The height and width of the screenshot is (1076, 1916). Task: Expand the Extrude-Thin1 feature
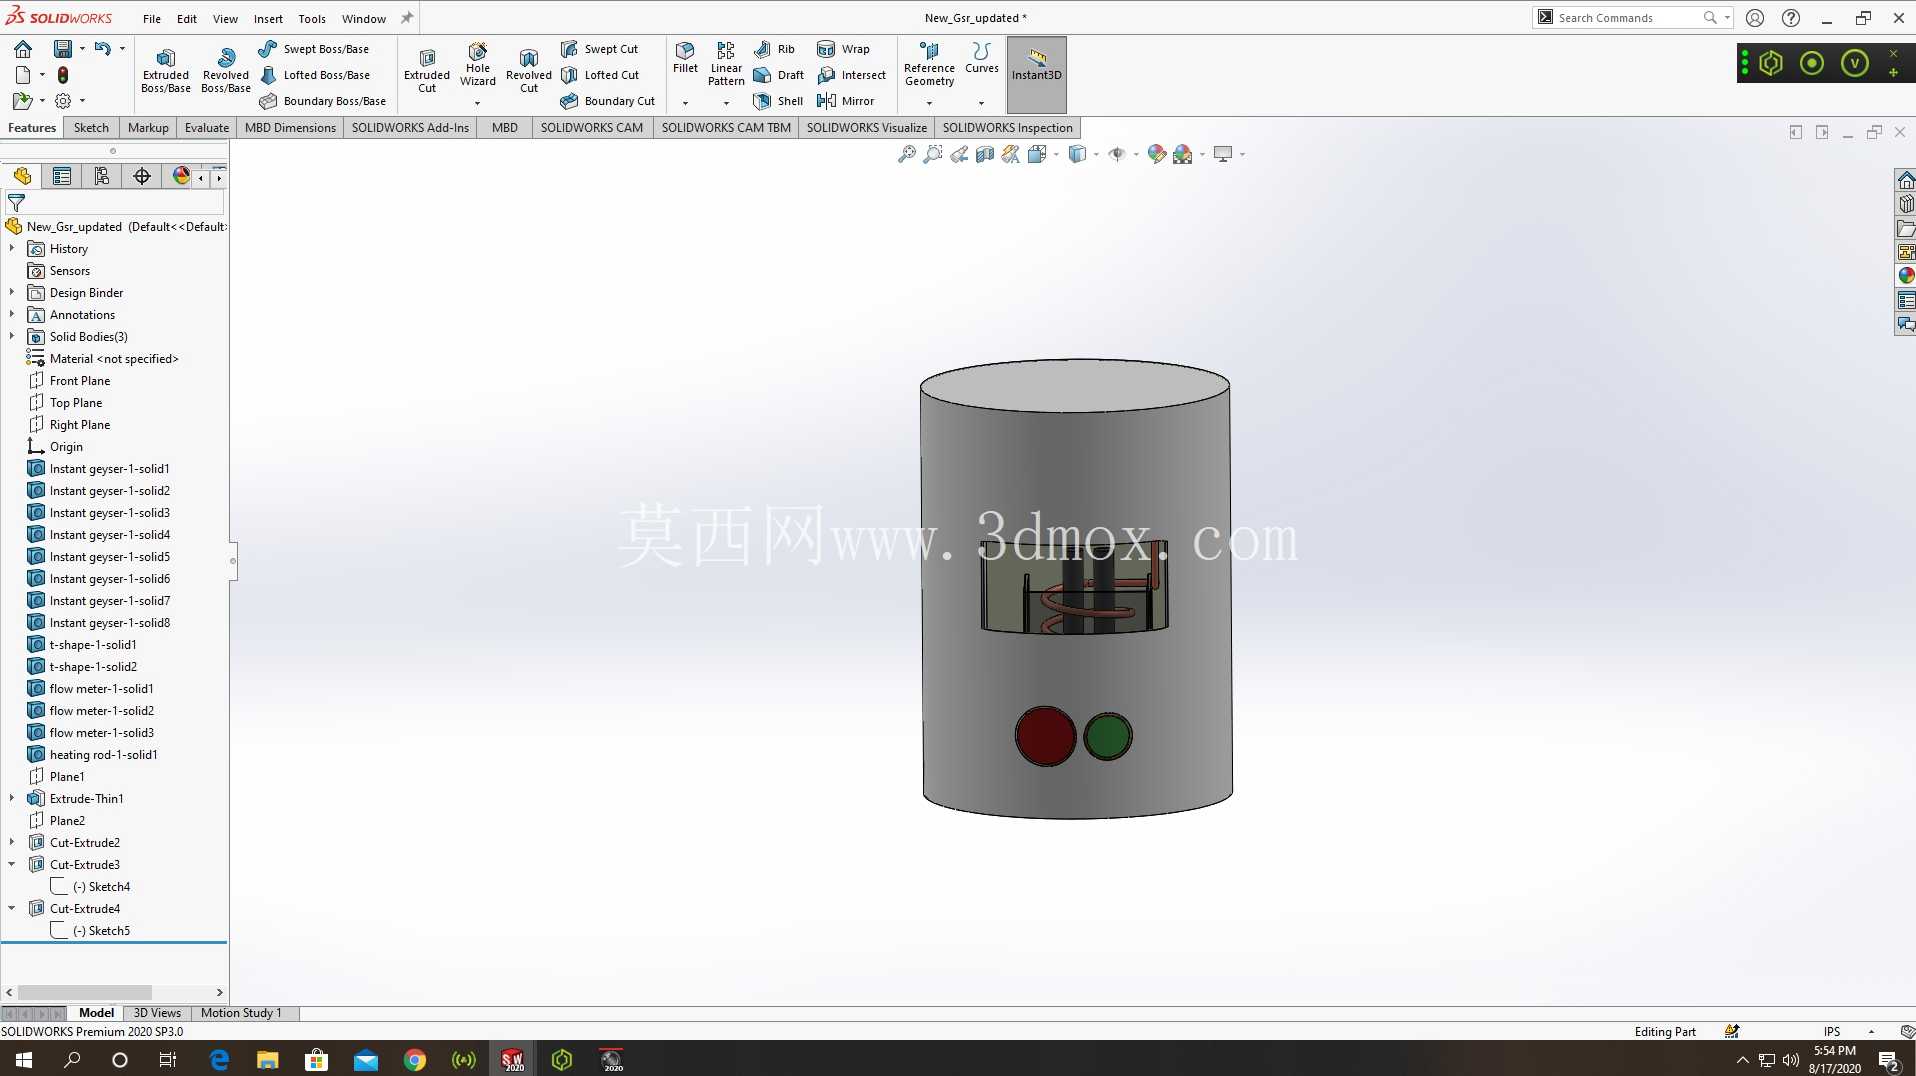tap(12, 798)
